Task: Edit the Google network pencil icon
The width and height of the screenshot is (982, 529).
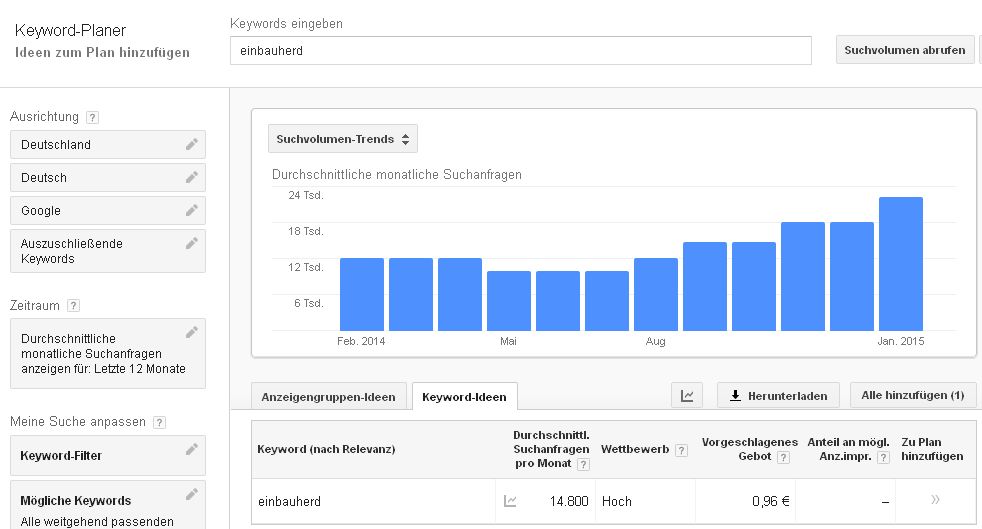Action: (x=192, y=210)
